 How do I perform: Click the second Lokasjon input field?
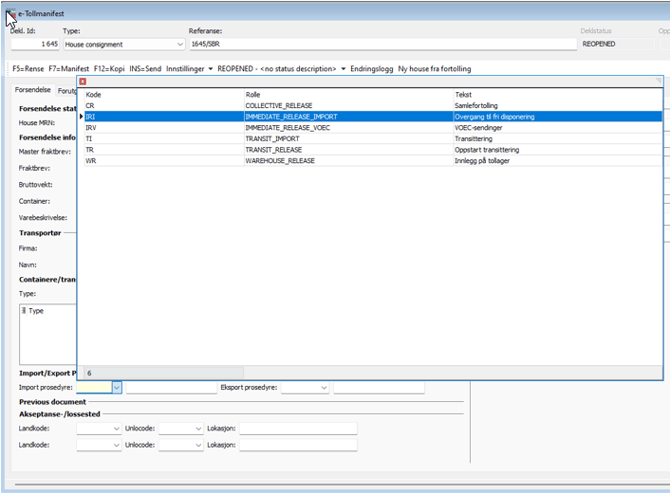(298, 445)
